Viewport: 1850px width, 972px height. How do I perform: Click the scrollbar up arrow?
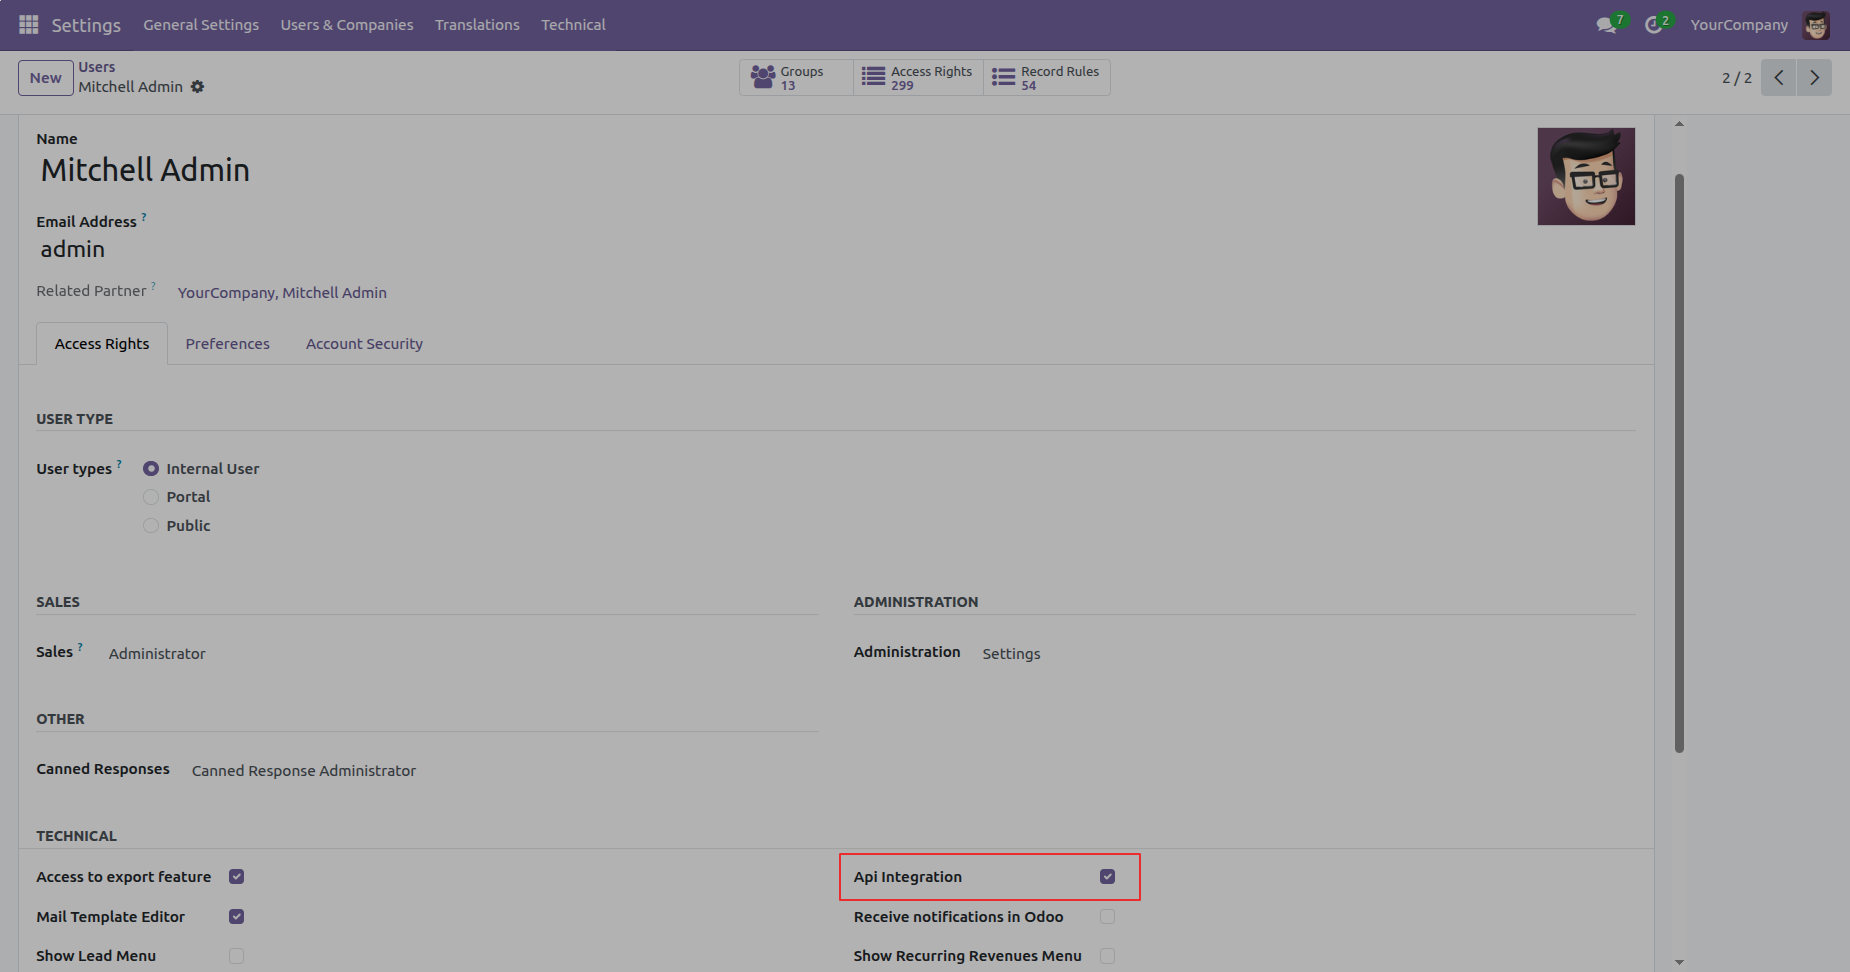click(1679, 124)
